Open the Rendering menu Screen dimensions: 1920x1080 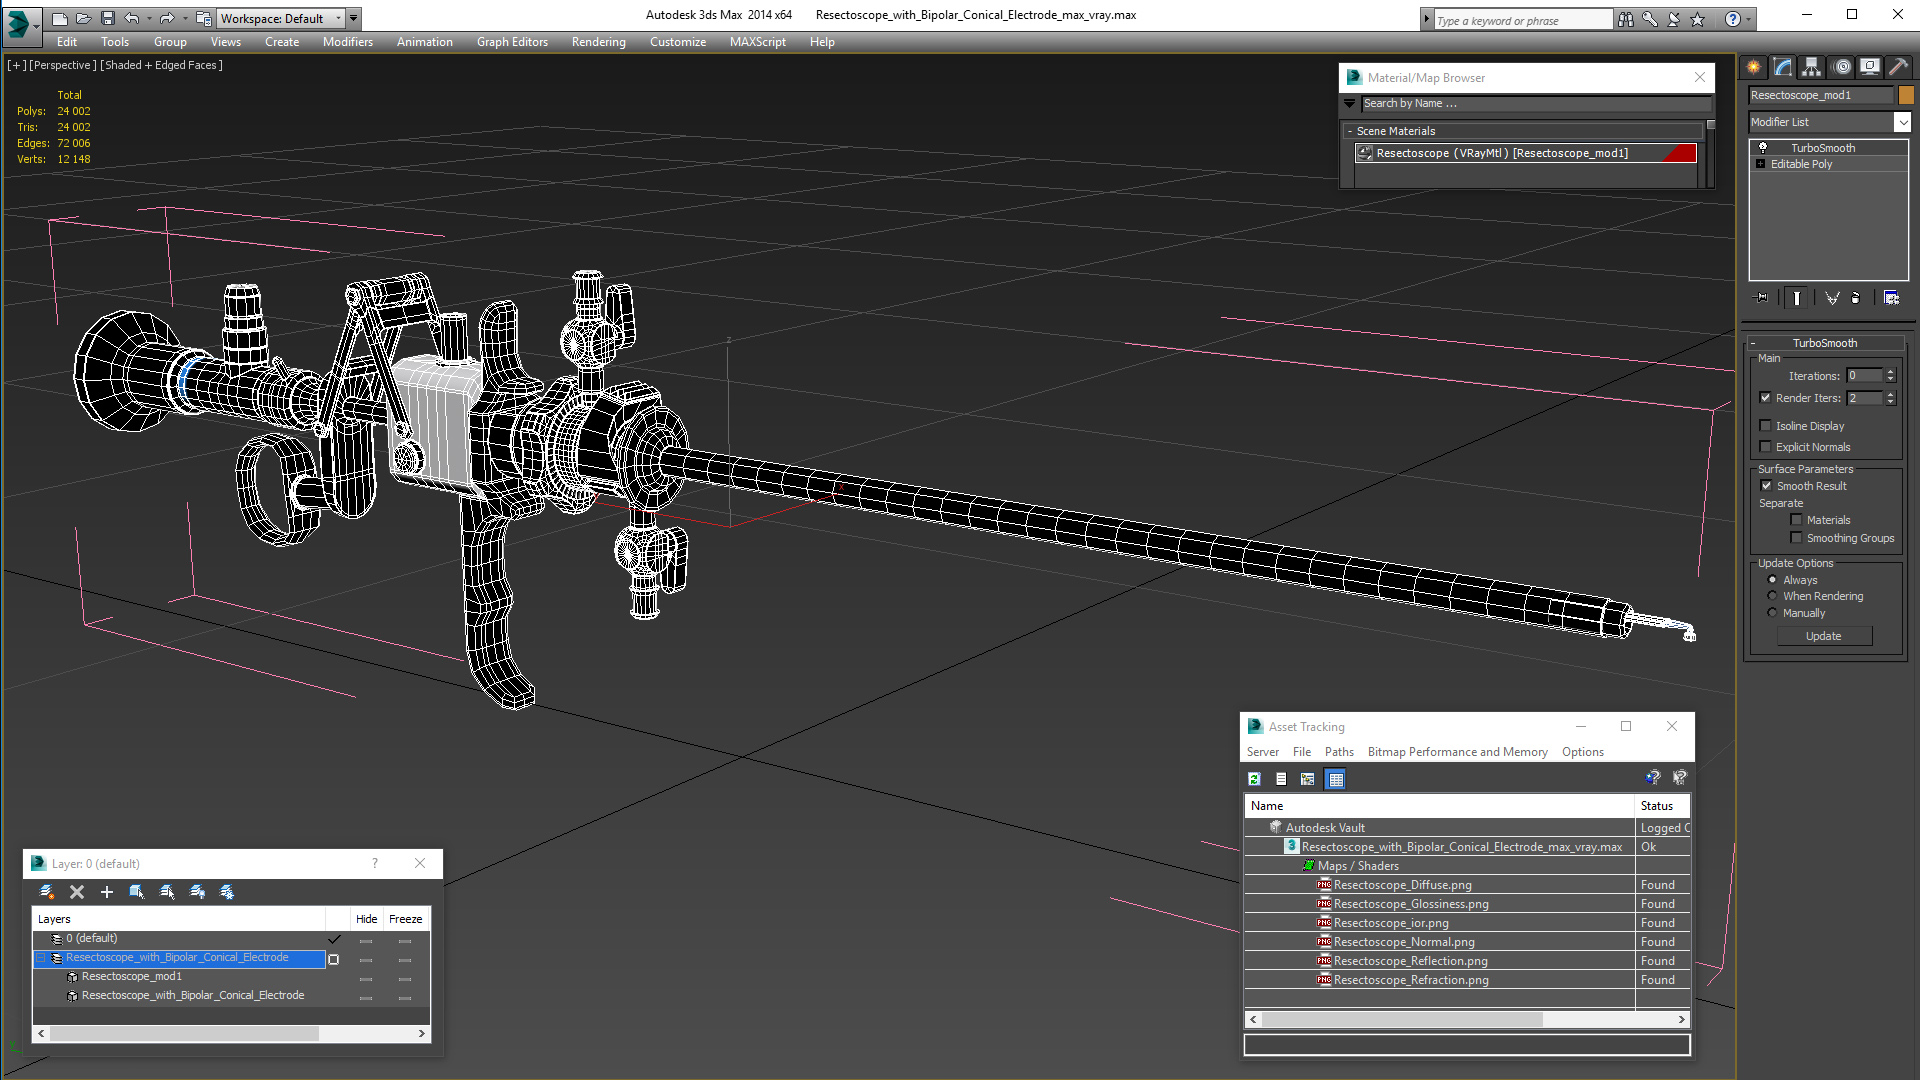coord(598,42)
